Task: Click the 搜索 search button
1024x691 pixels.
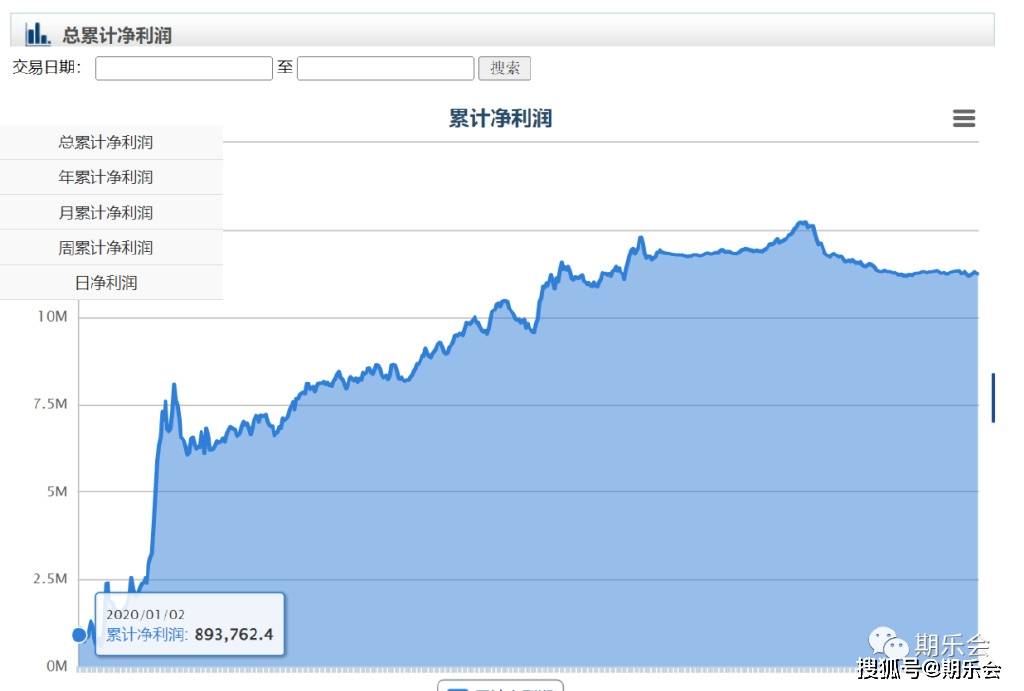Action: 504,68
